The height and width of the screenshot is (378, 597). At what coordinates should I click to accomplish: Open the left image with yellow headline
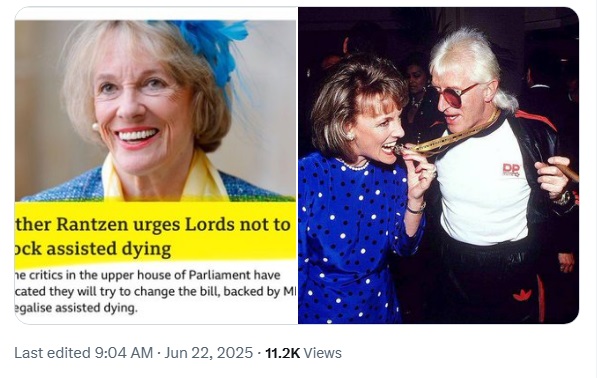click(x=156, y=166)
